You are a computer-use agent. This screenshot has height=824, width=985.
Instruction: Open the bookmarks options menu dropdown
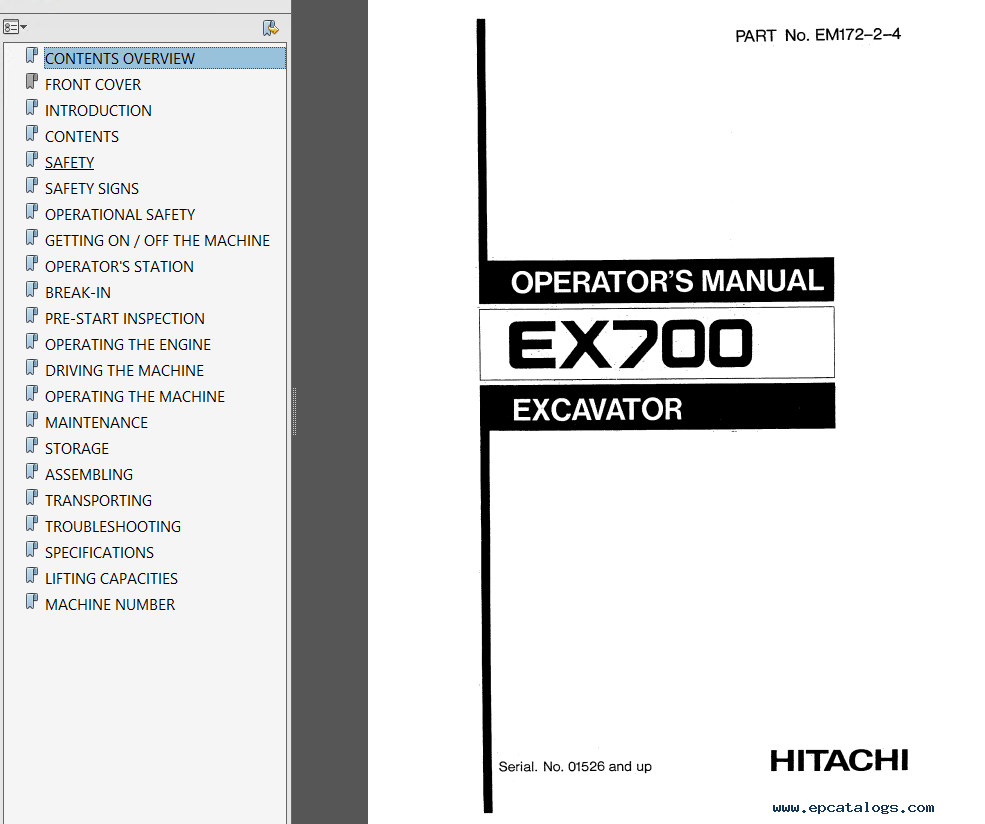click(x=14, y=27)
